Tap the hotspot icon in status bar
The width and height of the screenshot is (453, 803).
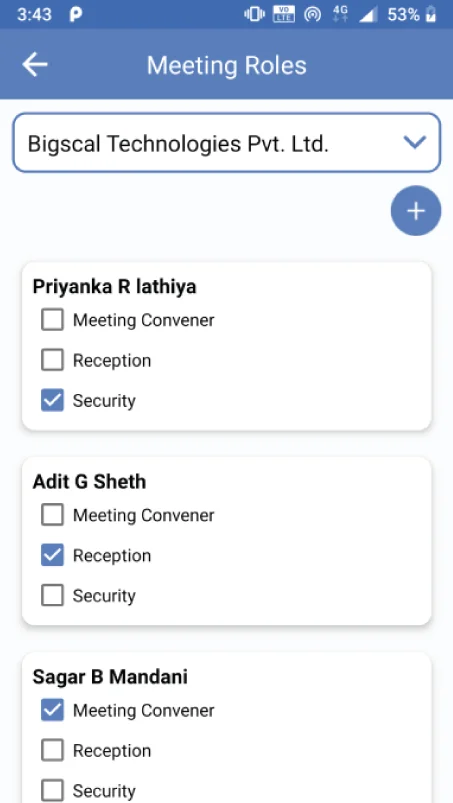pyautogui.click(x=312, y=14)
